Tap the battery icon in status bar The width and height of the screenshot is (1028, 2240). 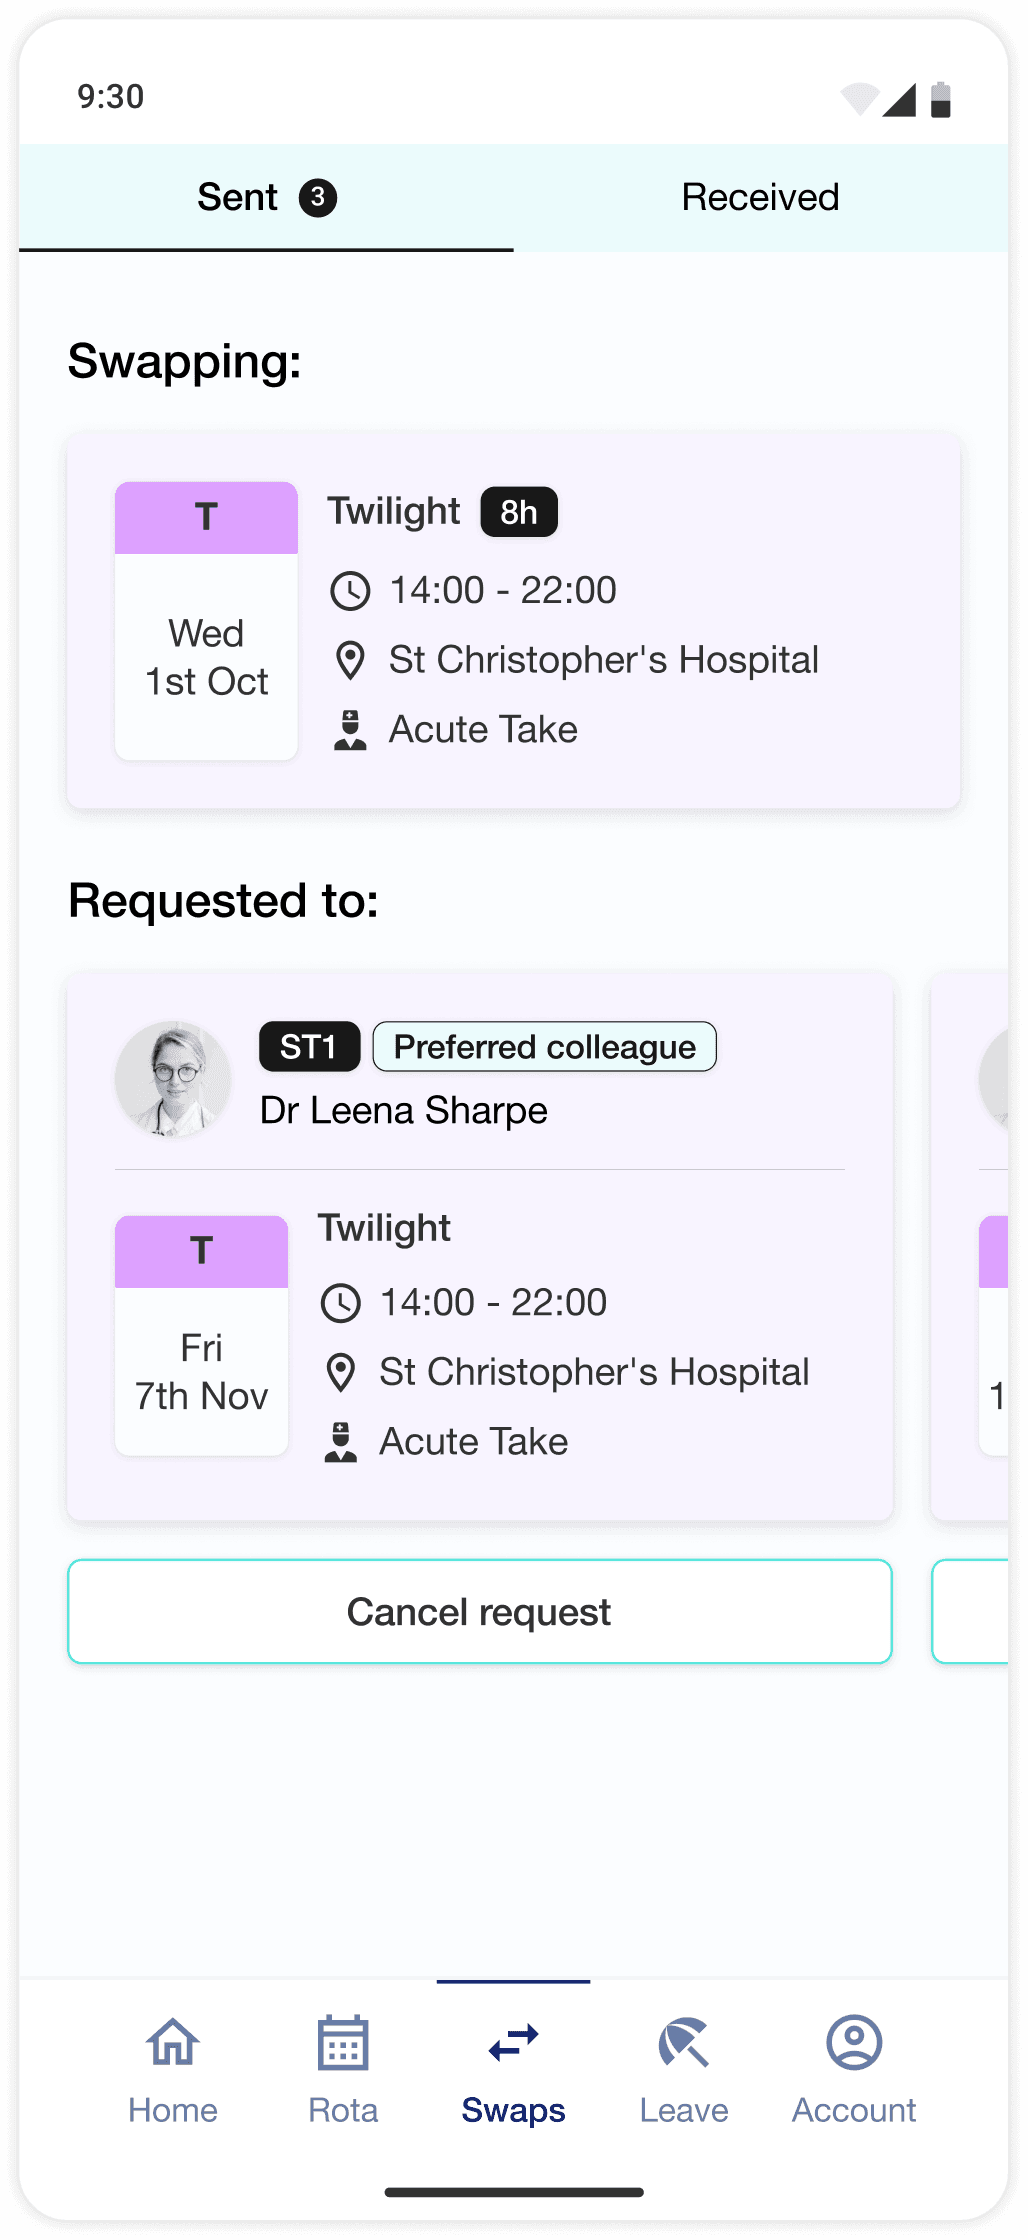[940, 100]
